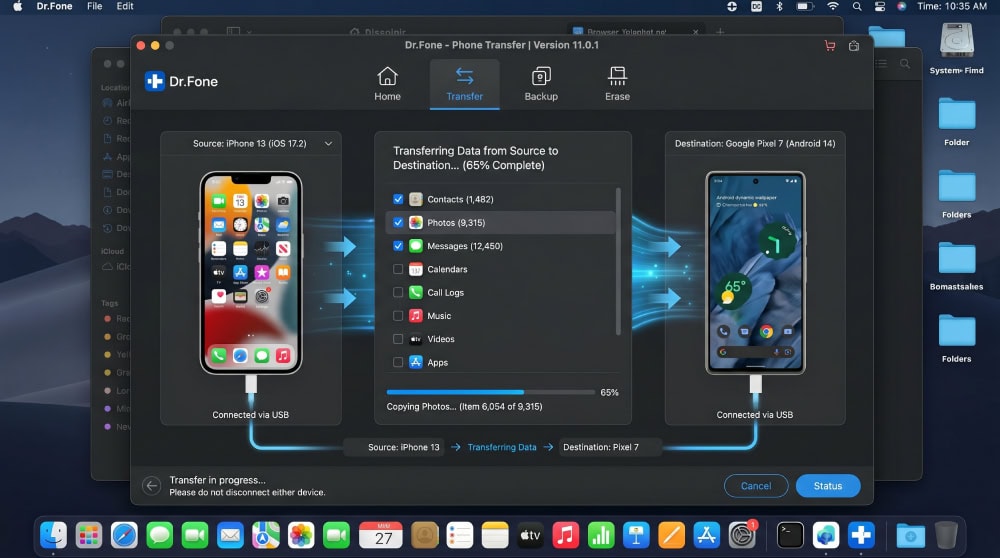
Task: Click the Dr.Fone logo
Action: [181, 81]
